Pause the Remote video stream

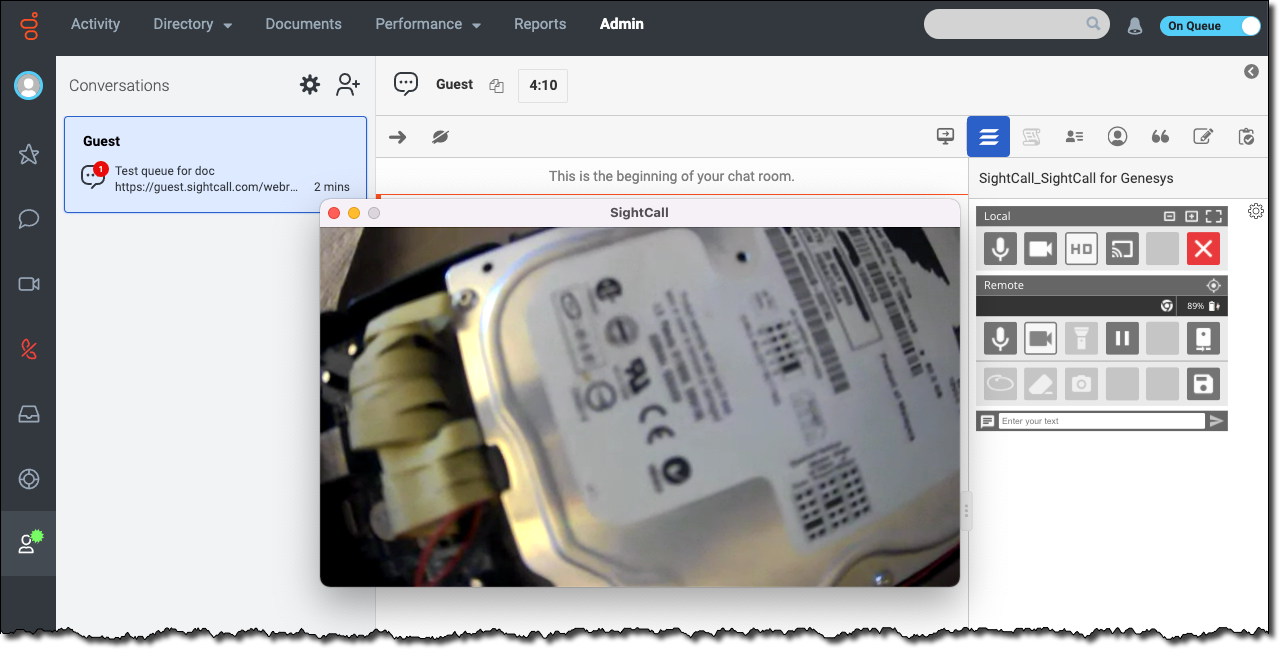tap(1122, 338)
